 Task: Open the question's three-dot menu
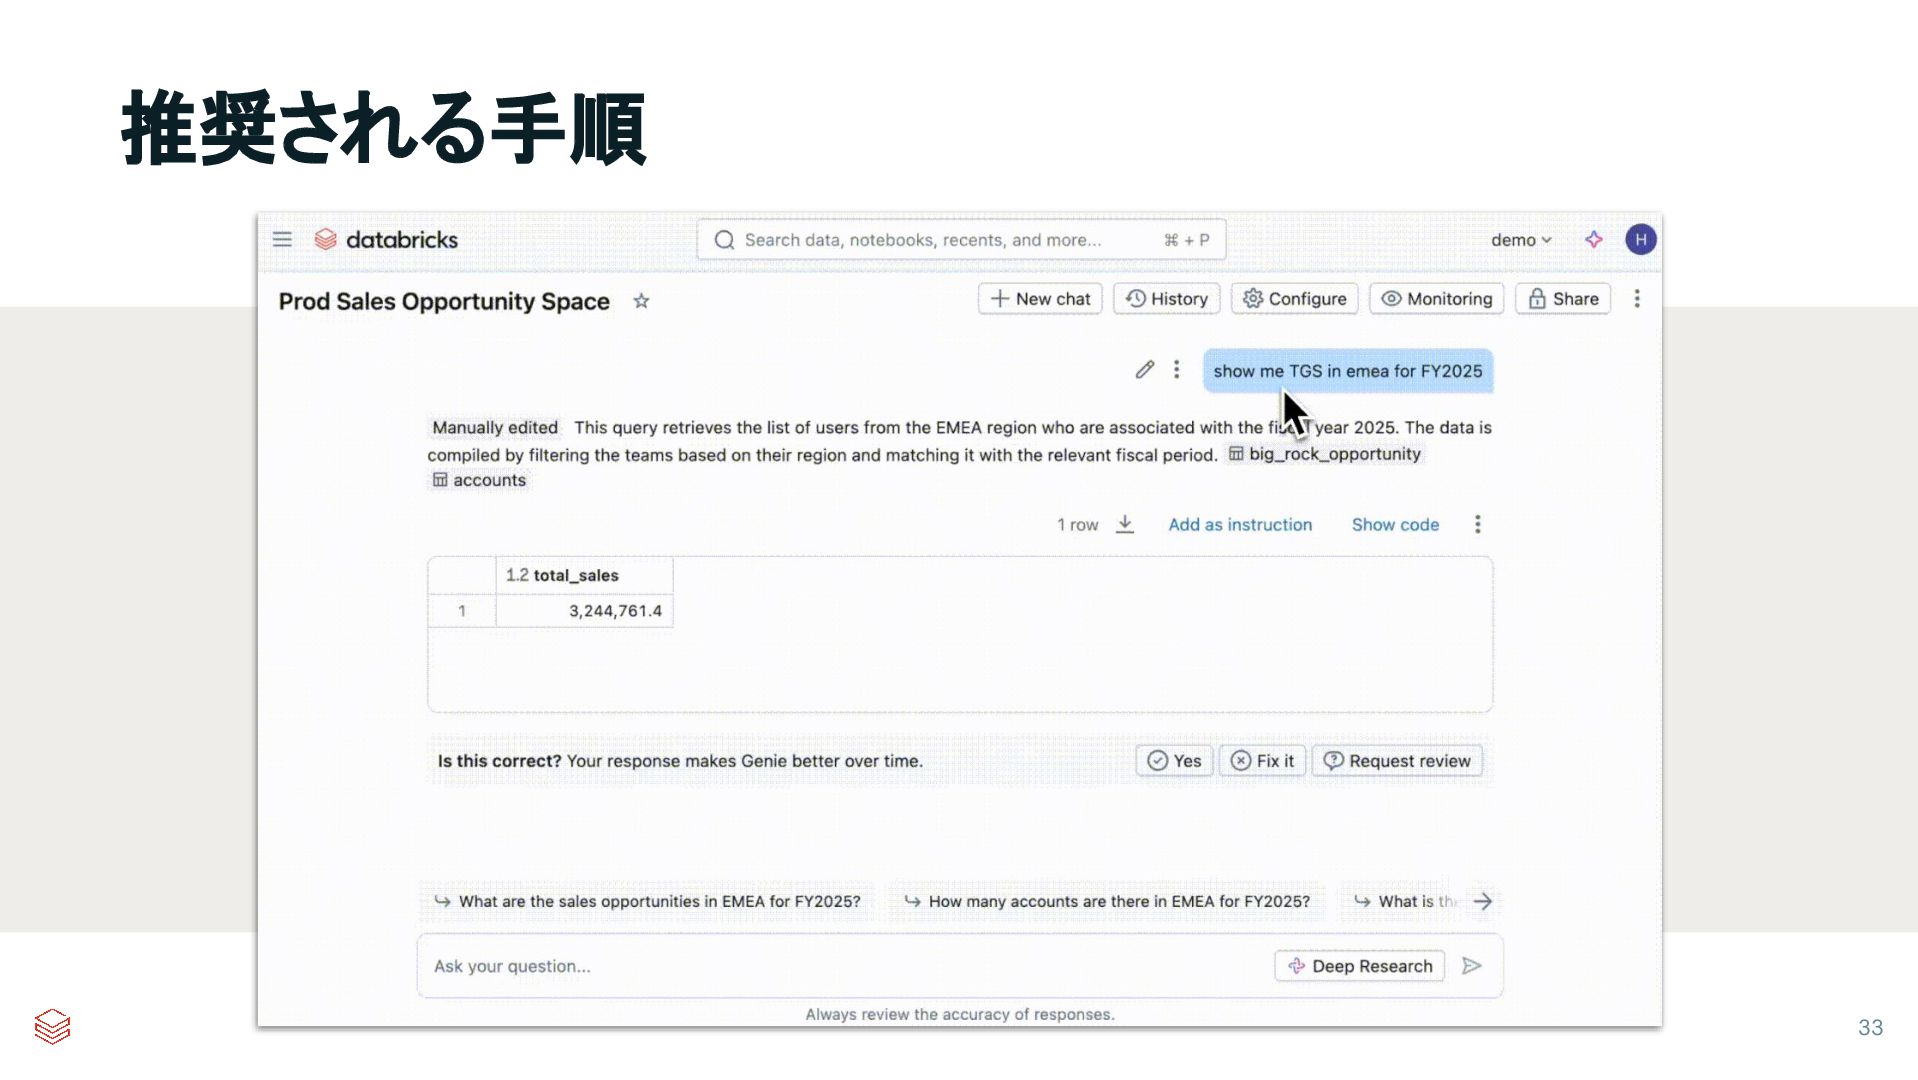1177,370
